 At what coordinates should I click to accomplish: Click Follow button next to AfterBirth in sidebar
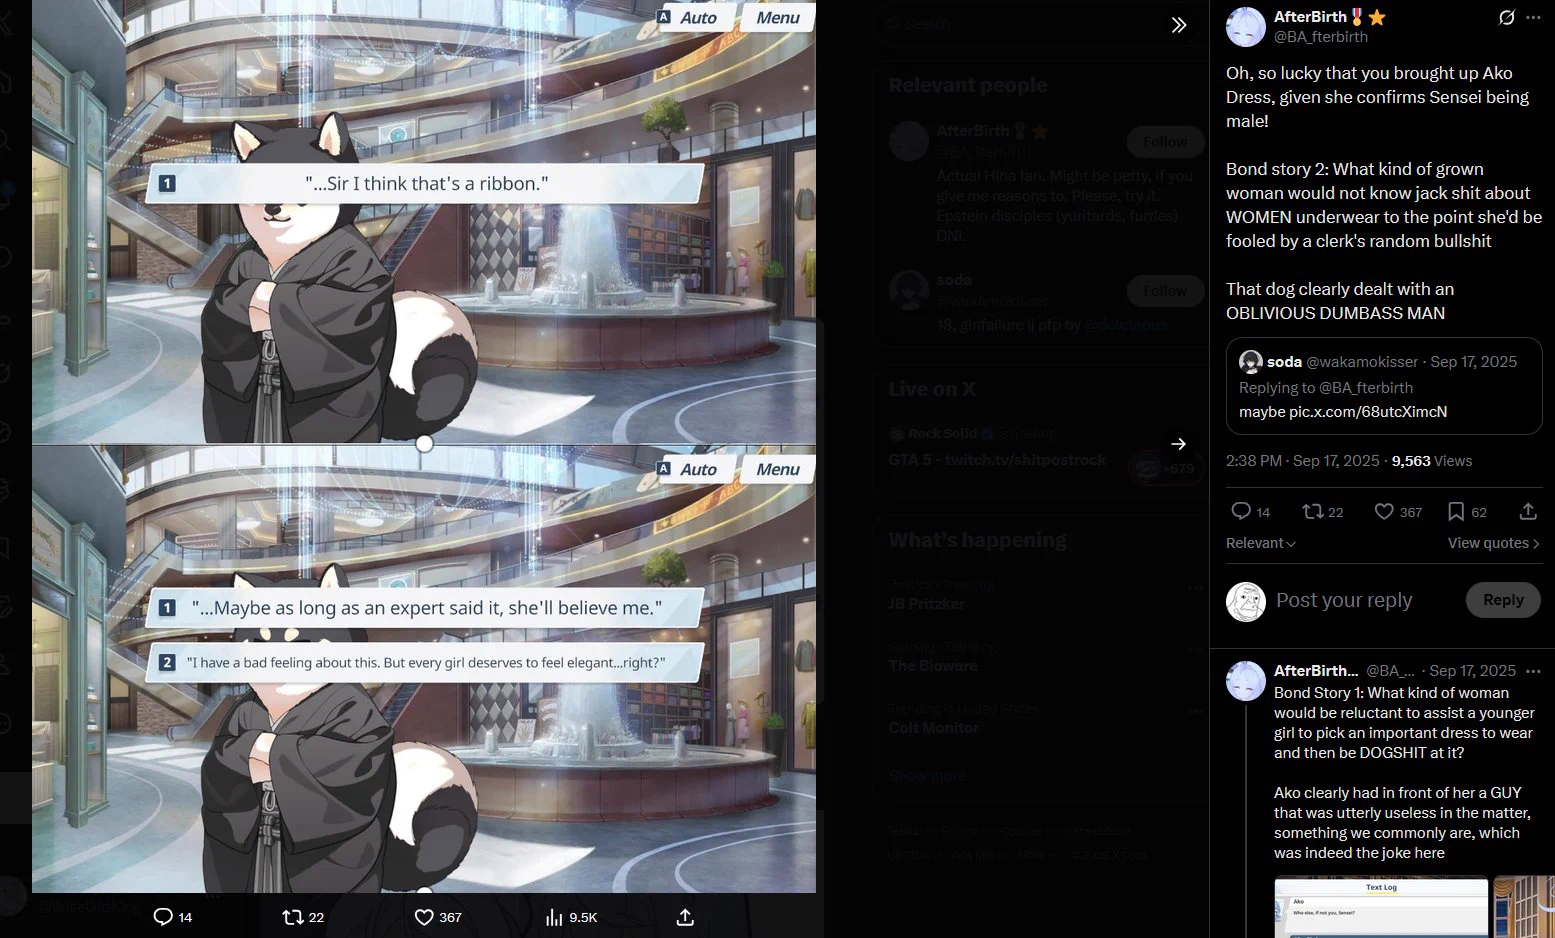1165,142
